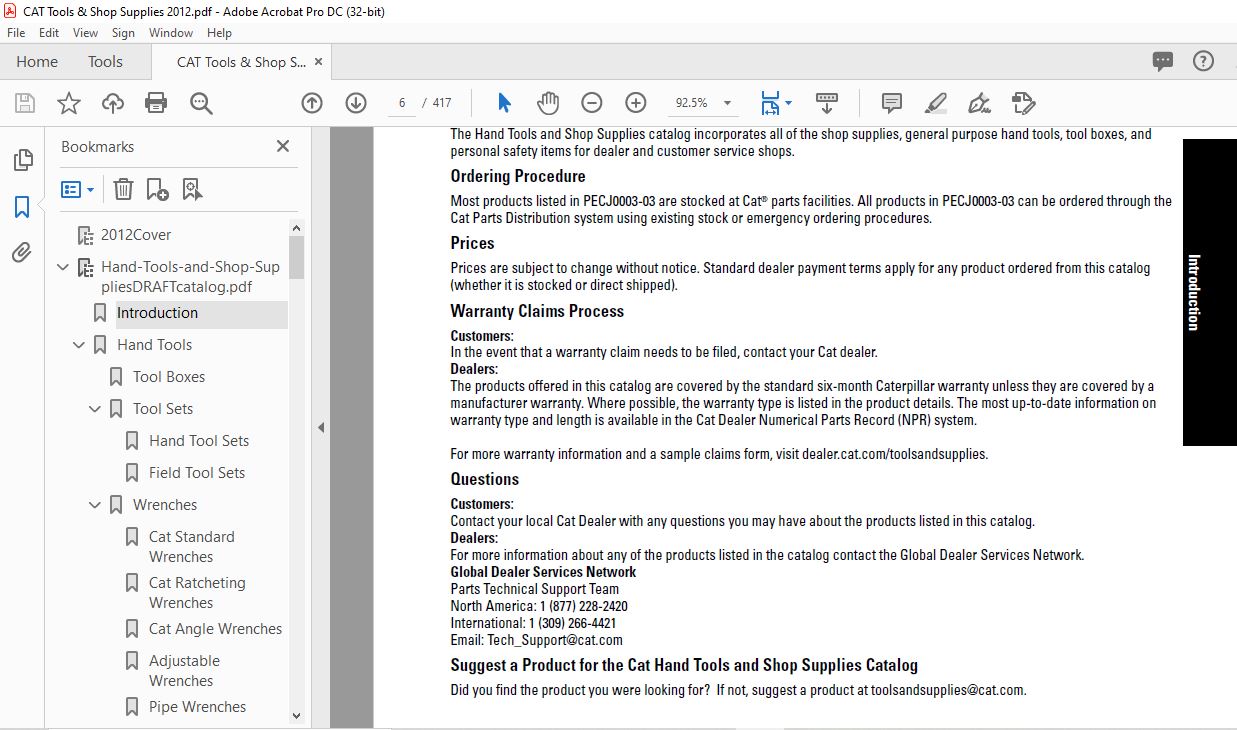Switch to the Tools tab
Image resolution: width=1237 pixels, height=730 pixels.
(105, 62)
